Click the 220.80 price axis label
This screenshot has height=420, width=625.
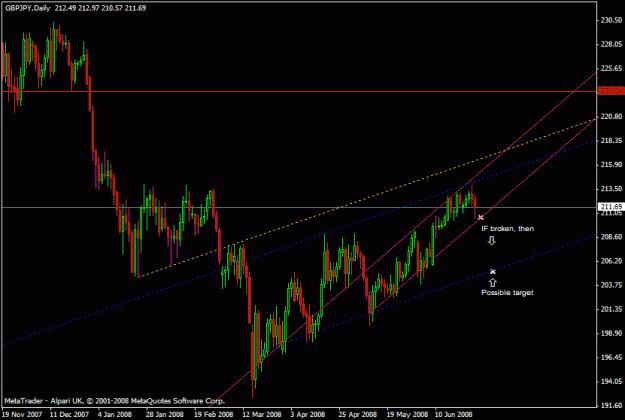(x=611, y=116)
